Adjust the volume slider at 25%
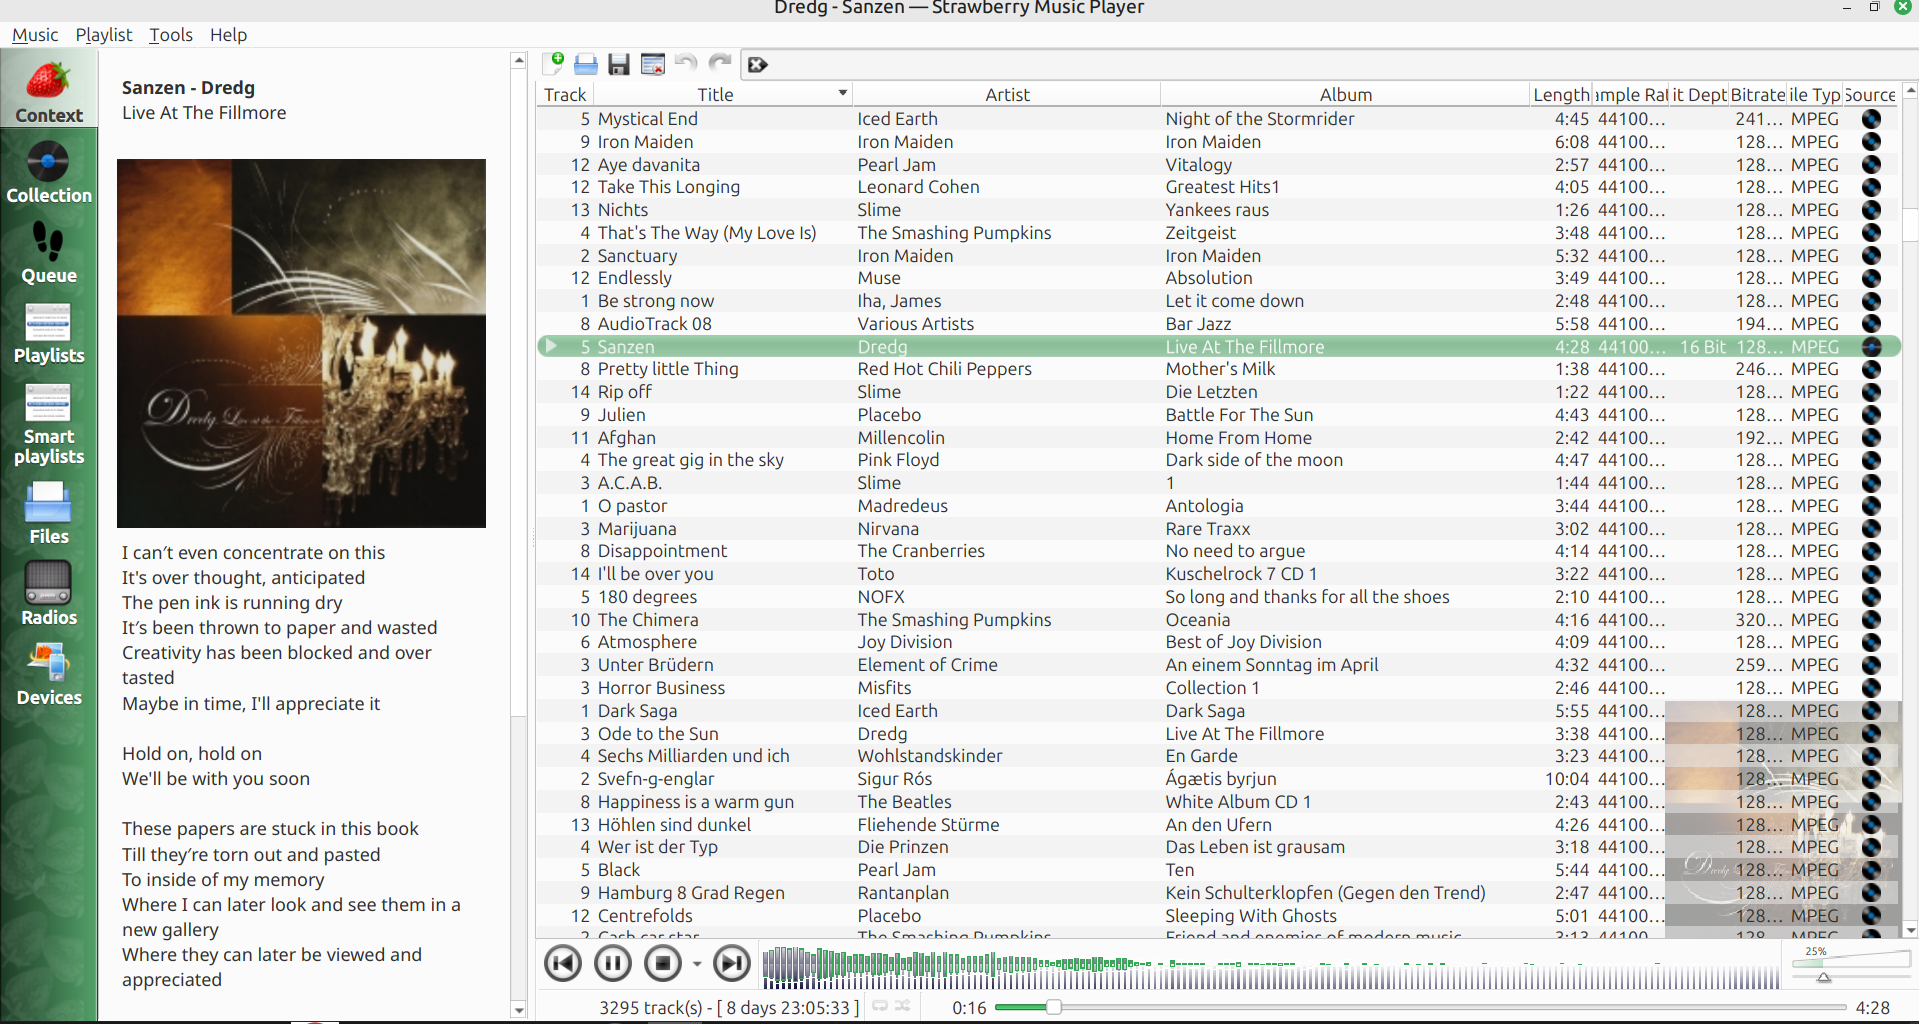The image size is (1919, 1024). click(x=1851, y=965)
